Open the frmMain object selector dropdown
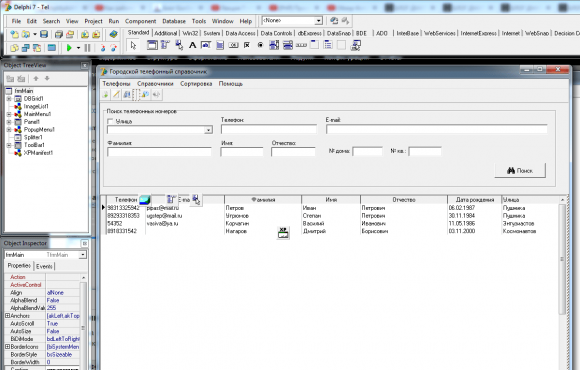 point(83,255)
